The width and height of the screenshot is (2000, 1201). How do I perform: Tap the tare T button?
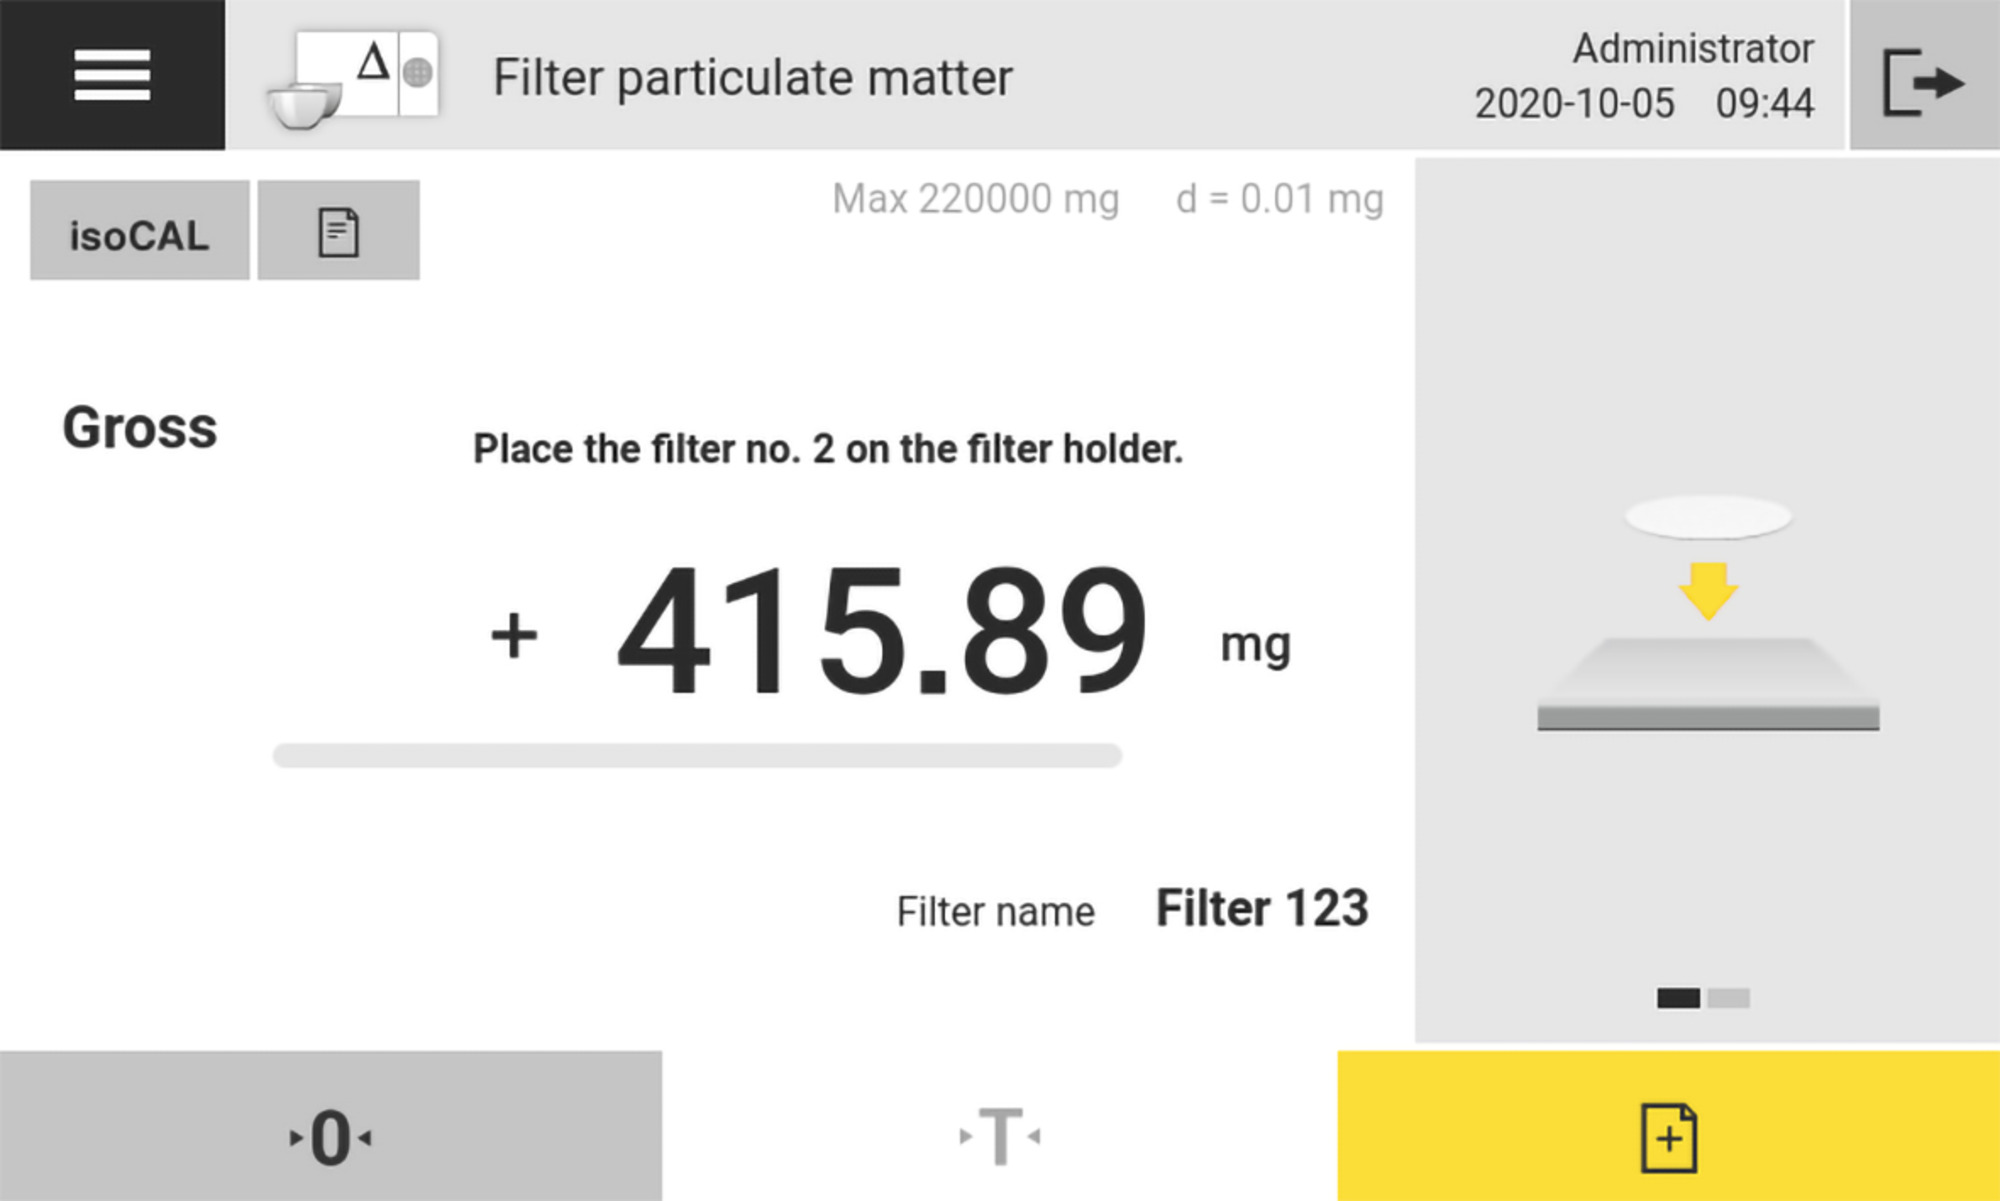point(999,1135)
